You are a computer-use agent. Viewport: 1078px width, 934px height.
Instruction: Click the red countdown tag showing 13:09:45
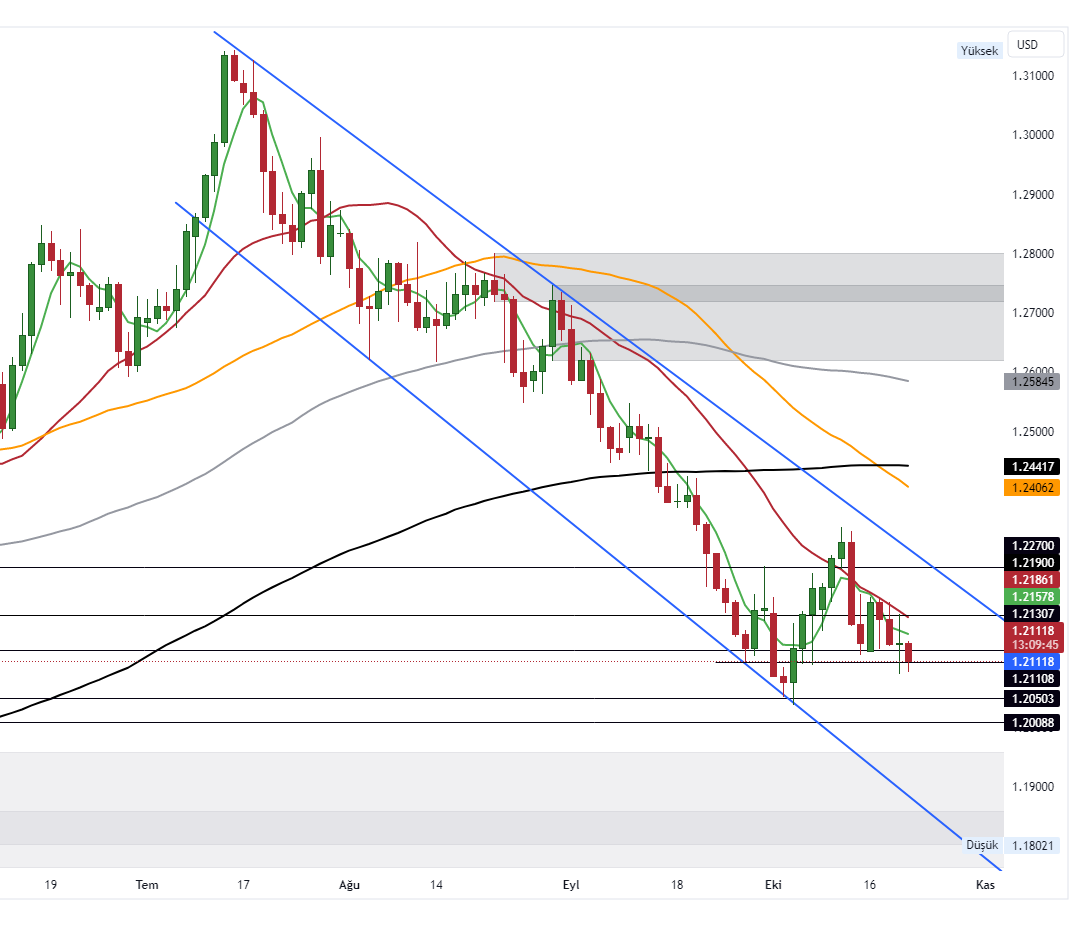(x=1033, y=646)
